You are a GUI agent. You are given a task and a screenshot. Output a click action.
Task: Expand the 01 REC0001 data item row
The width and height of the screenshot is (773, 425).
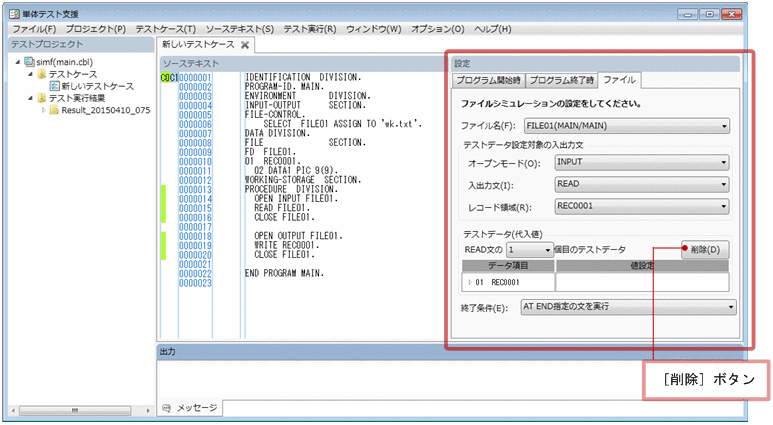470,283
